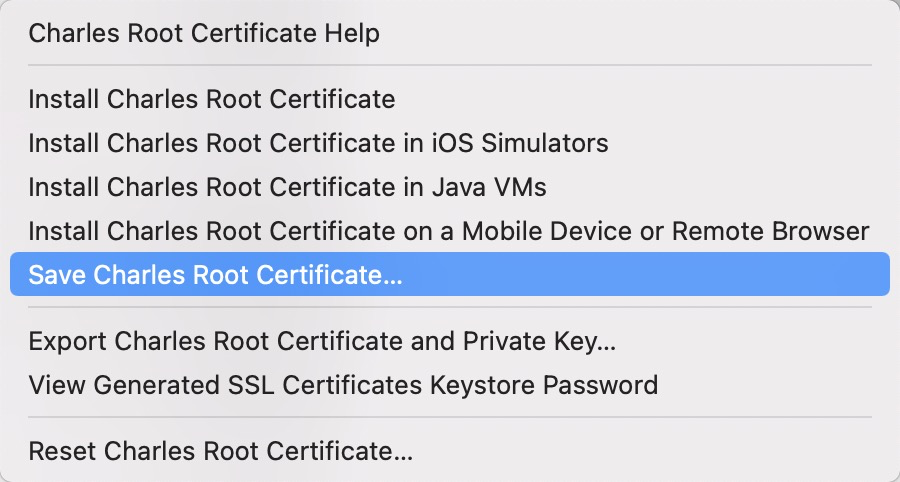Click the Private Key export menu entry

pos(322,341)
